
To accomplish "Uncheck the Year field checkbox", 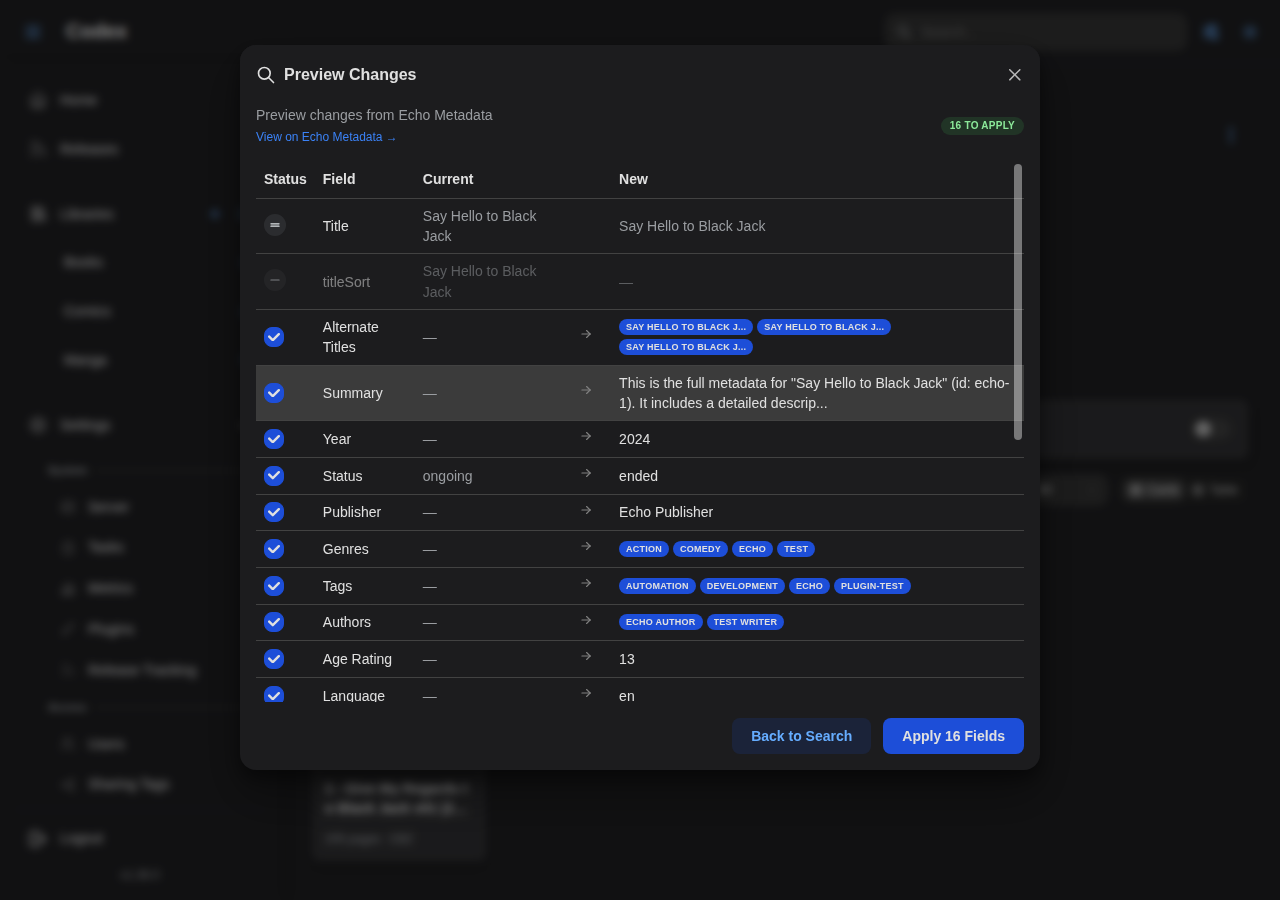I will (274, 439).
